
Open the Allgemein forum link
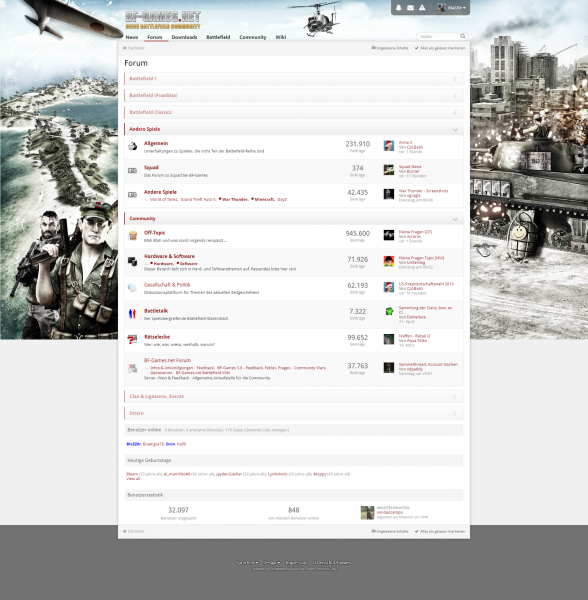pyautogui.click(x=156, y=143)
